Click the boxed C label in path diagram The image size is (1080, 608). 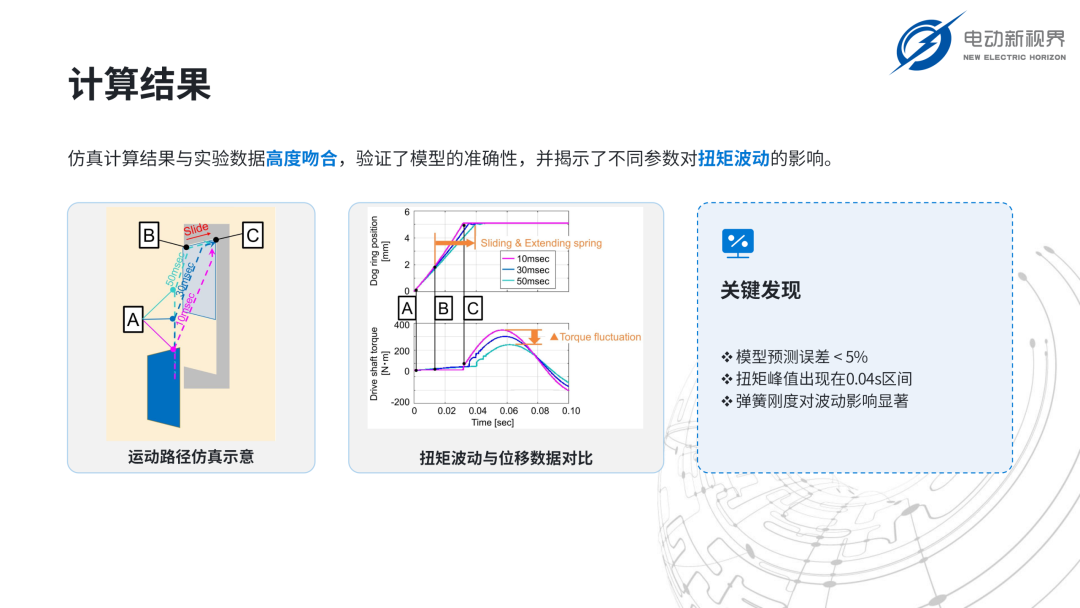click(253, 235)
